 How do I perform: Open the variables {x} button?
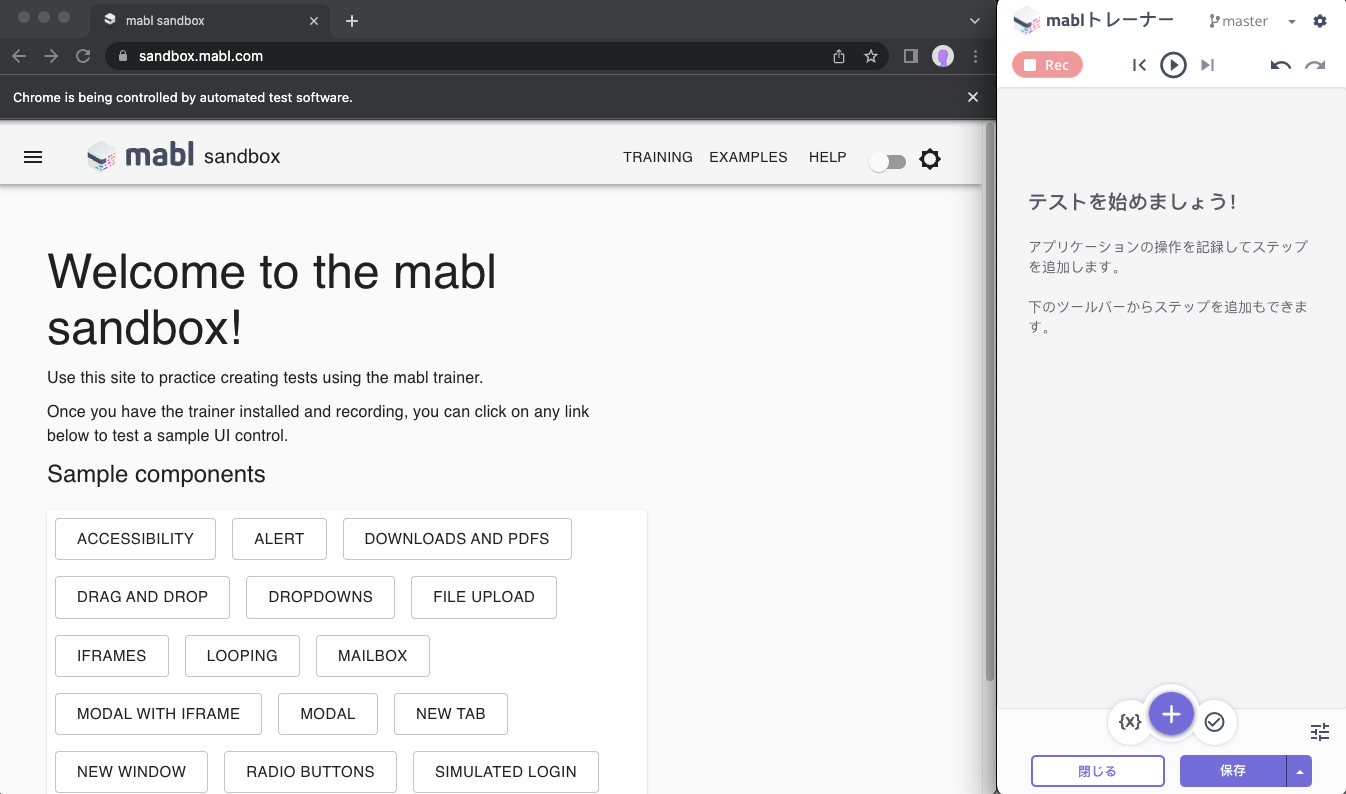[1130, 722]
